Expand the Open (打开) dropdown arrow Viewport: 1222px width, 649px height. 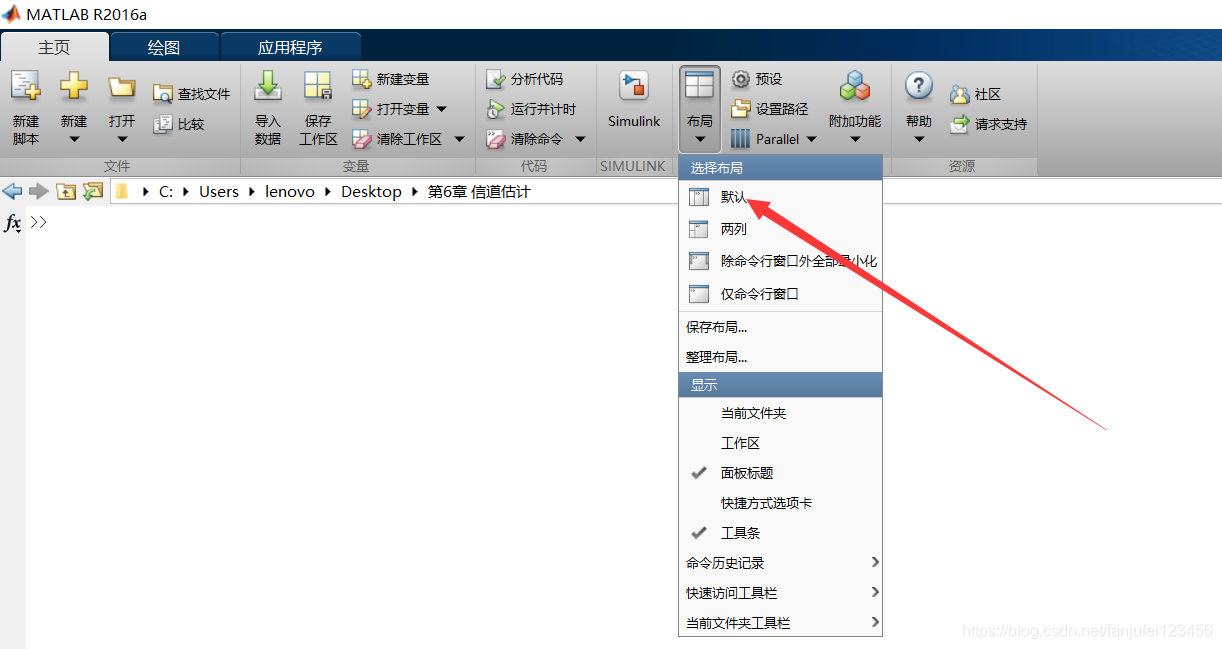[122, 140]
